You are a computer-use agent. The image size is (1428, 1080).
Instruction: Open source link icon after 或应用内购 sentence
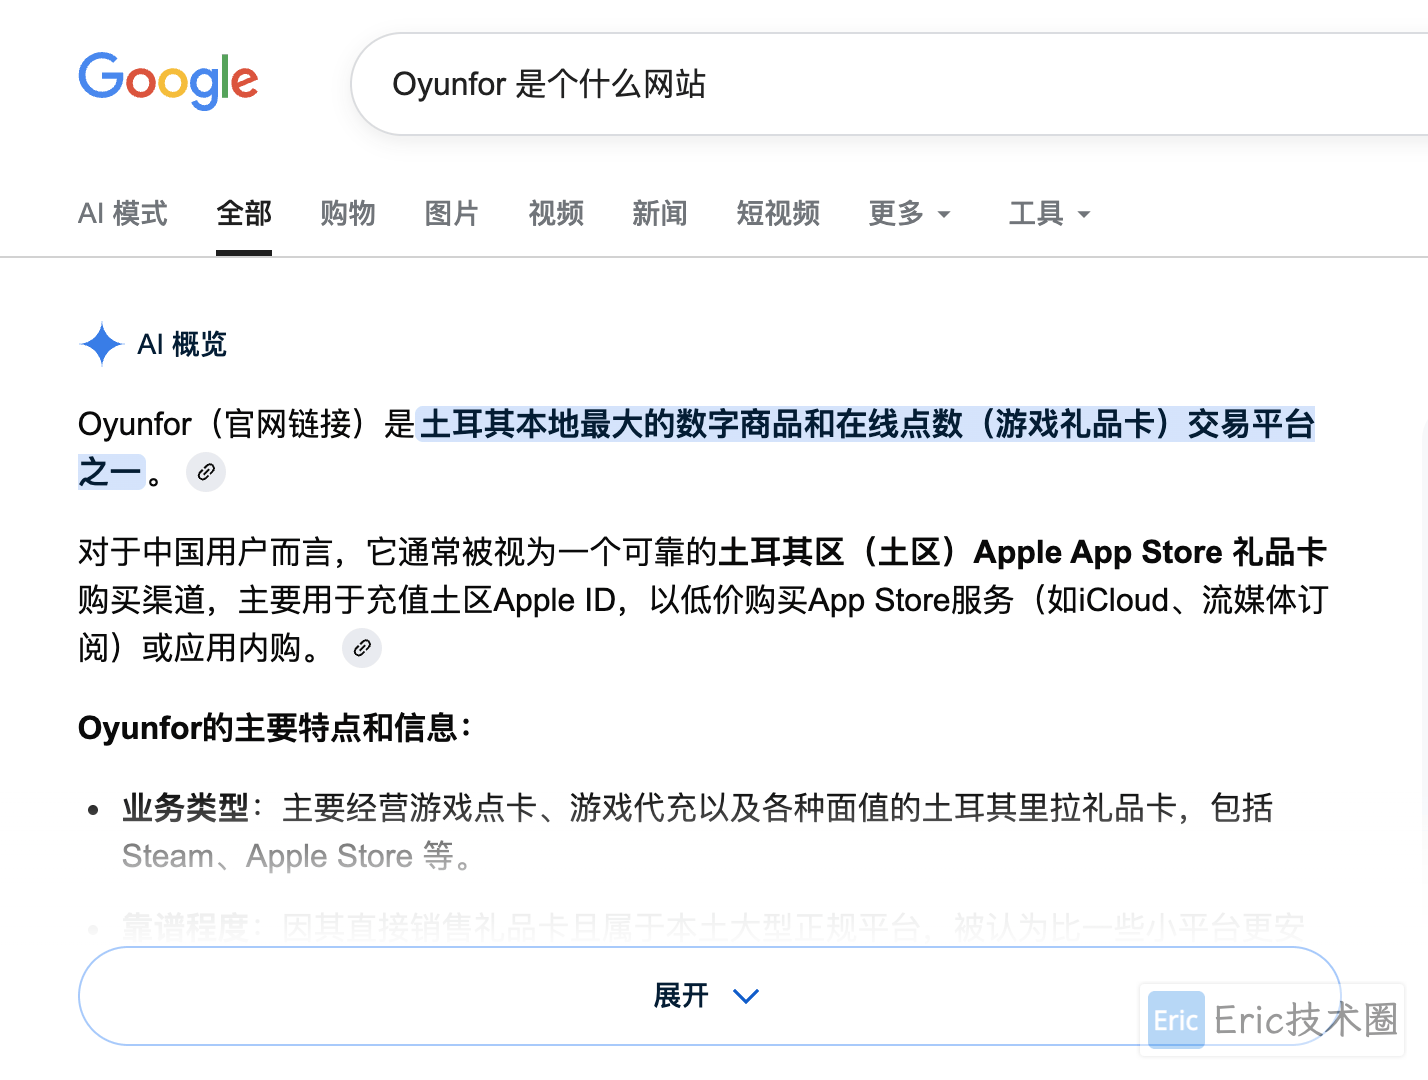362,648
